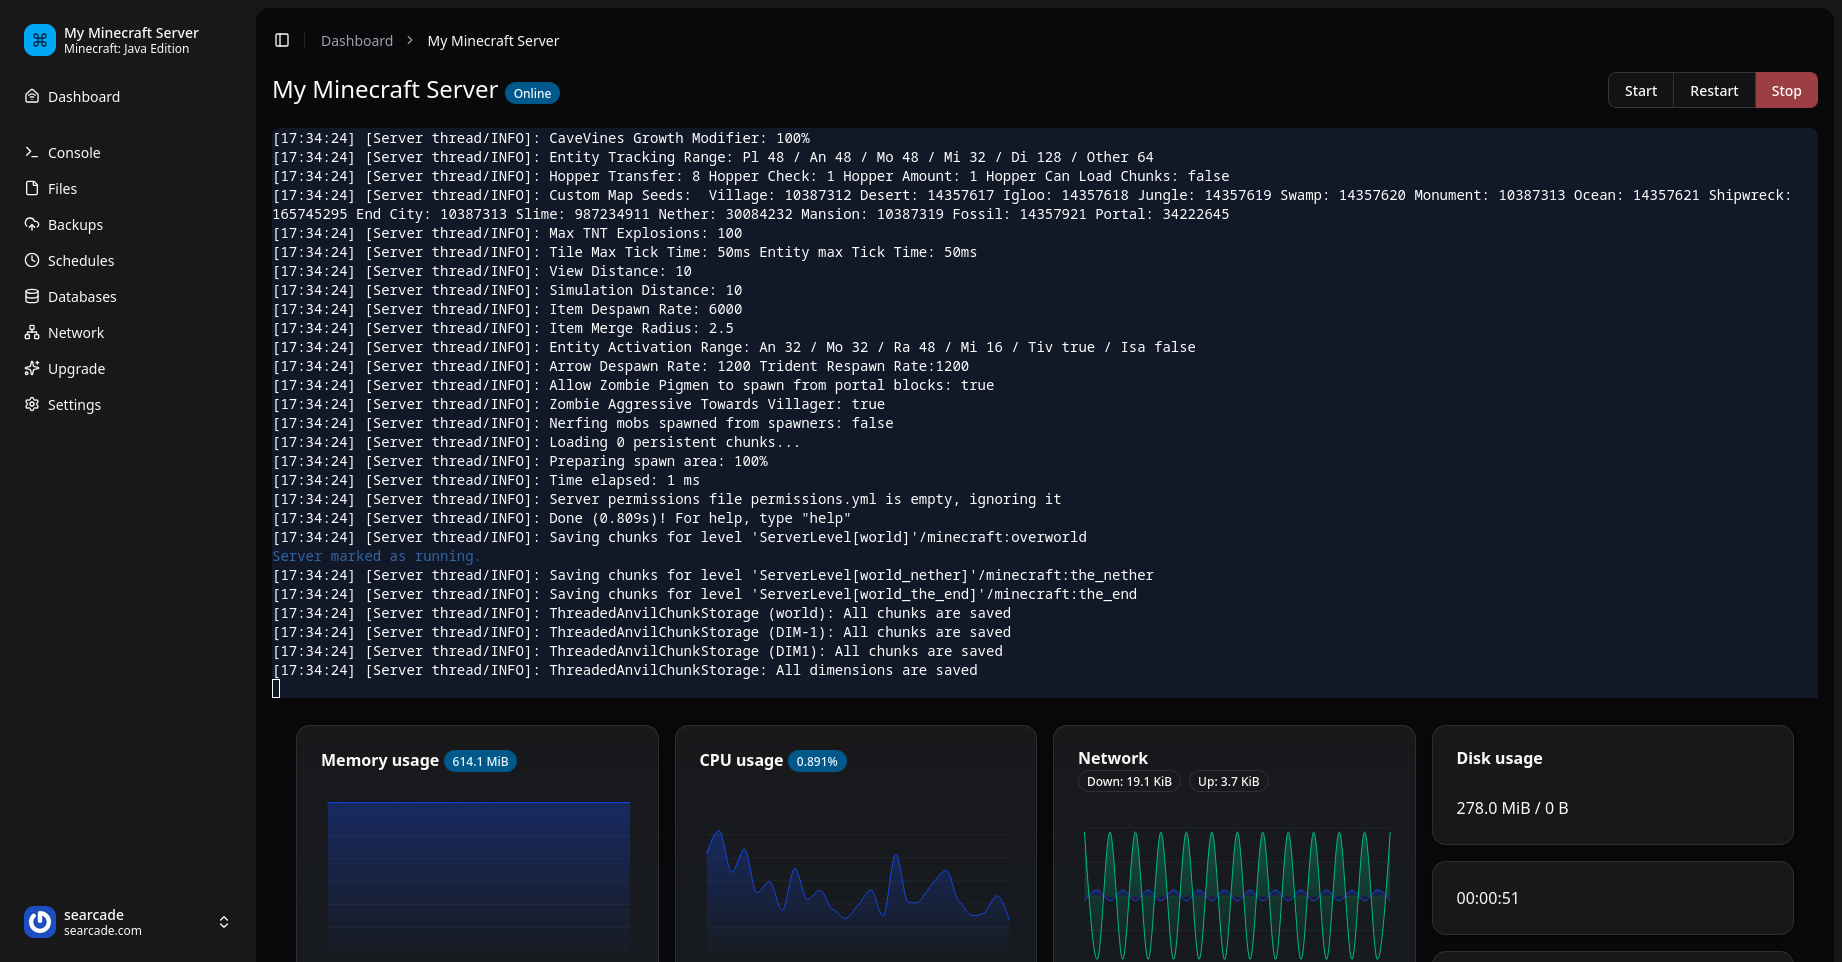Click the searcade.com account text

[103, 931]
